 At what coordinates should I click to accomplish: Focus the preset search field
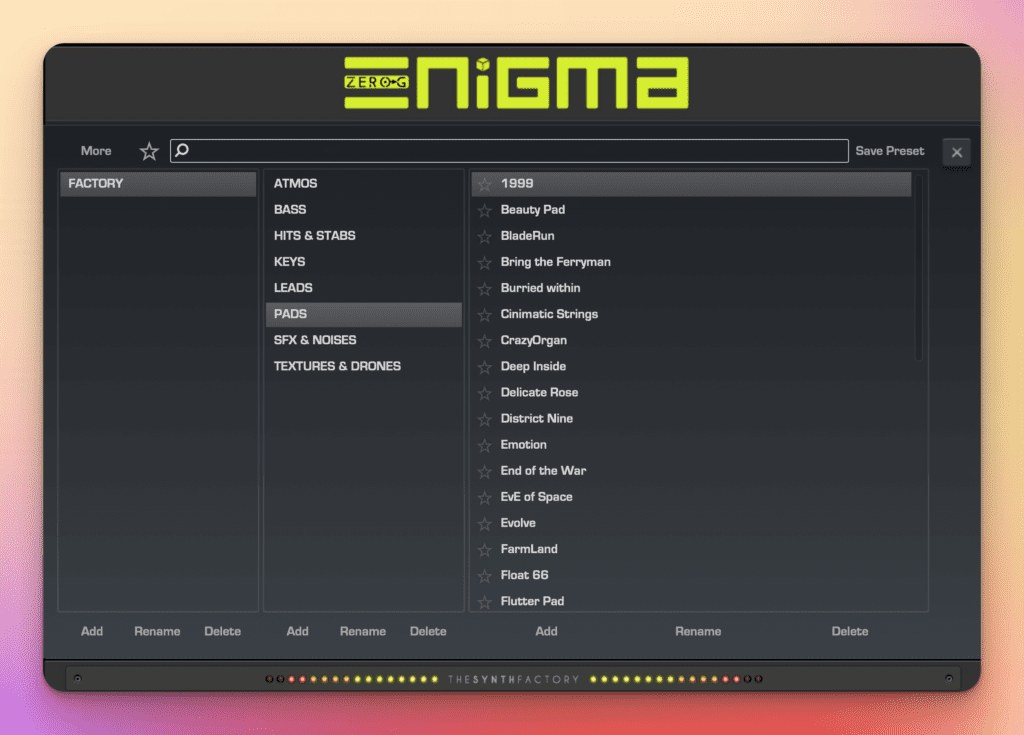click(x=509, y=151)
